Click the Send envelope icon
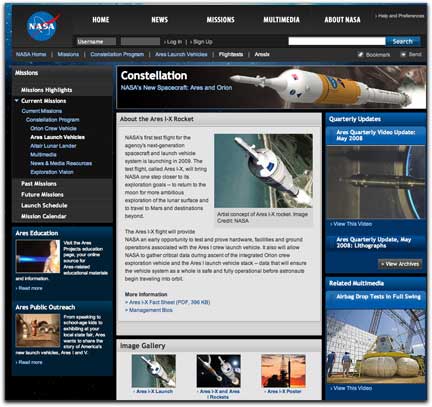This screenshot has width=432, height=407. 403,54
